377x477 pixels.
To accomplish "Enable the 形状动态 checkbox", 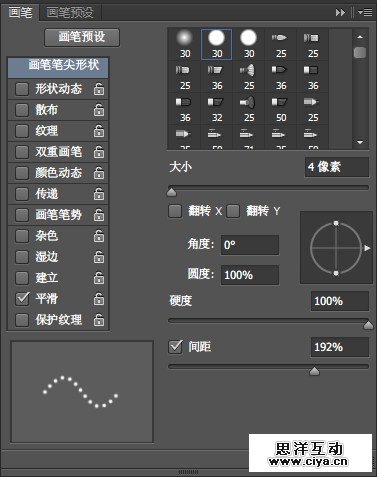I will click(22, 89).
